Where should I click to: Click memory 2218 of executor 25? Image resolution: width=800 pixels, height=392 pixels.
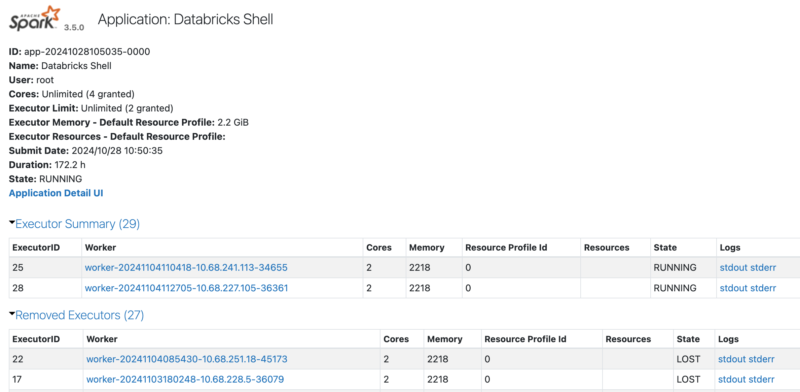(419, 267)
